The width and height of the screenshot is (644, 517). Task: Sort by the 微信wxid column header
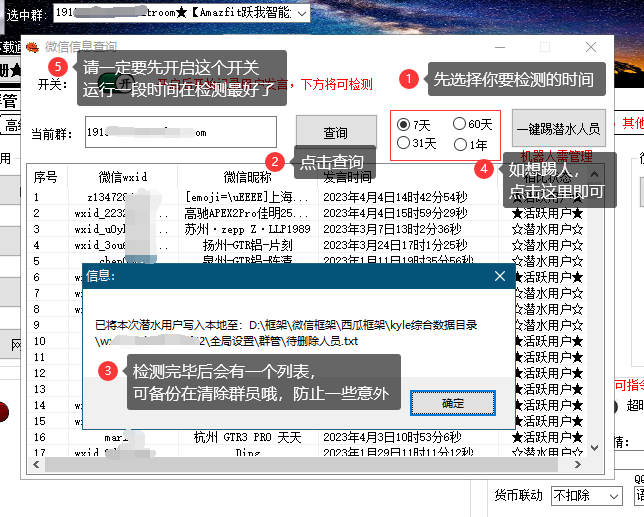(122, 177)
